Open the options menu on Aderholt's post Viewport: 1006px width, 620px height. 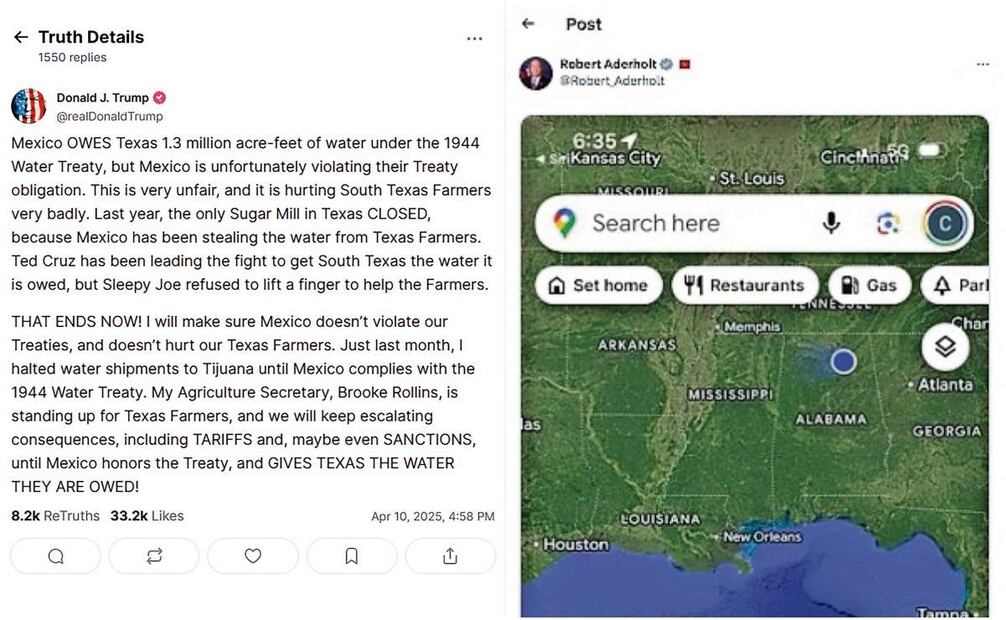point(984,64)
